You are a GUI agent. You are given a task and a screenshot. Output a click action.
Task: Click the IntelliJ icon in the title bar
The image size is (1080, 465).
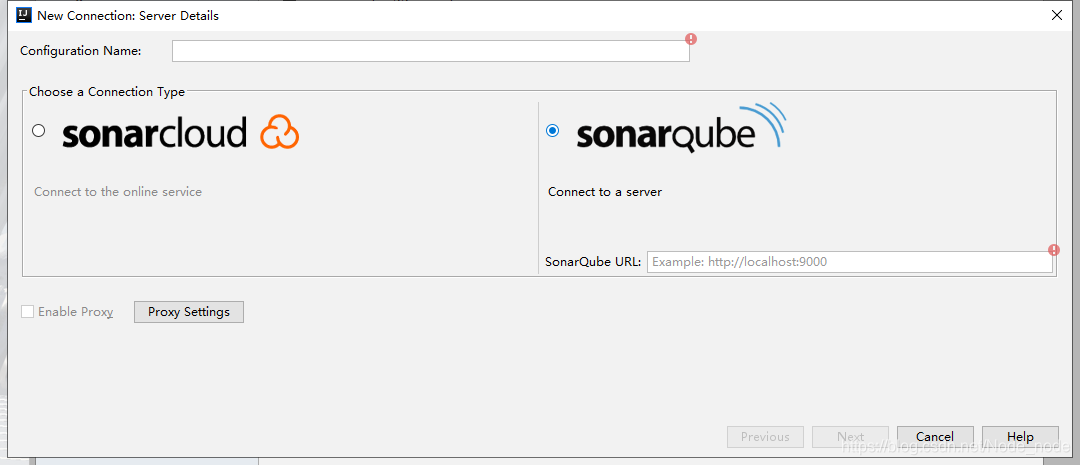pos(24,14)
